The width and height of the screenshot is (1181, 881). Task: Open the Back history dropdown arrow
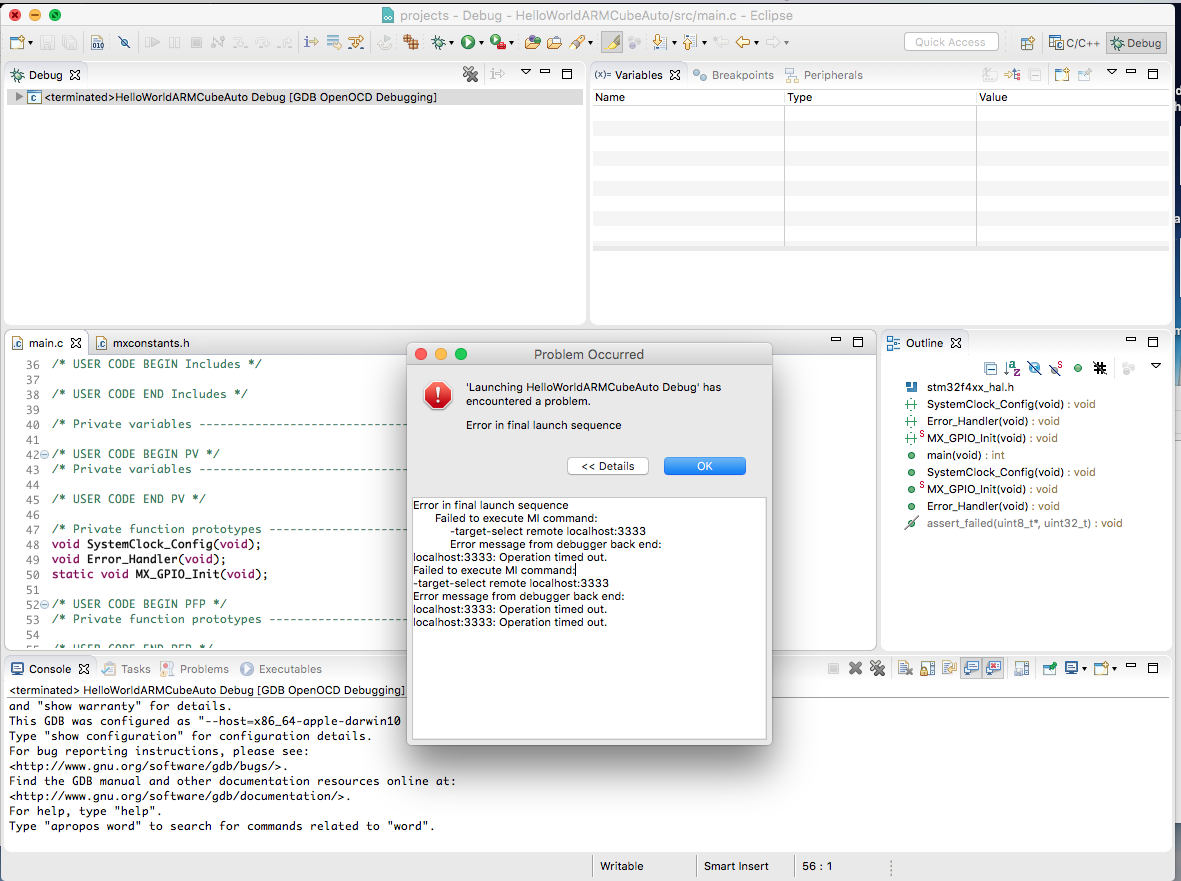point(755,43)
